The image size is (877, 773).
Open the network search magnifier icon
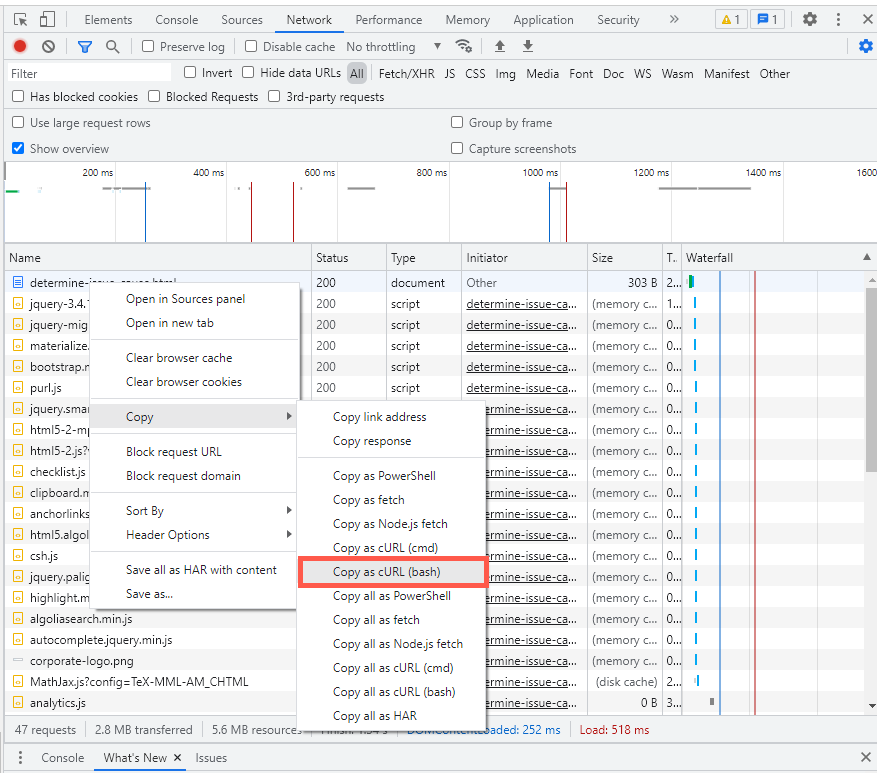[112, 47]
